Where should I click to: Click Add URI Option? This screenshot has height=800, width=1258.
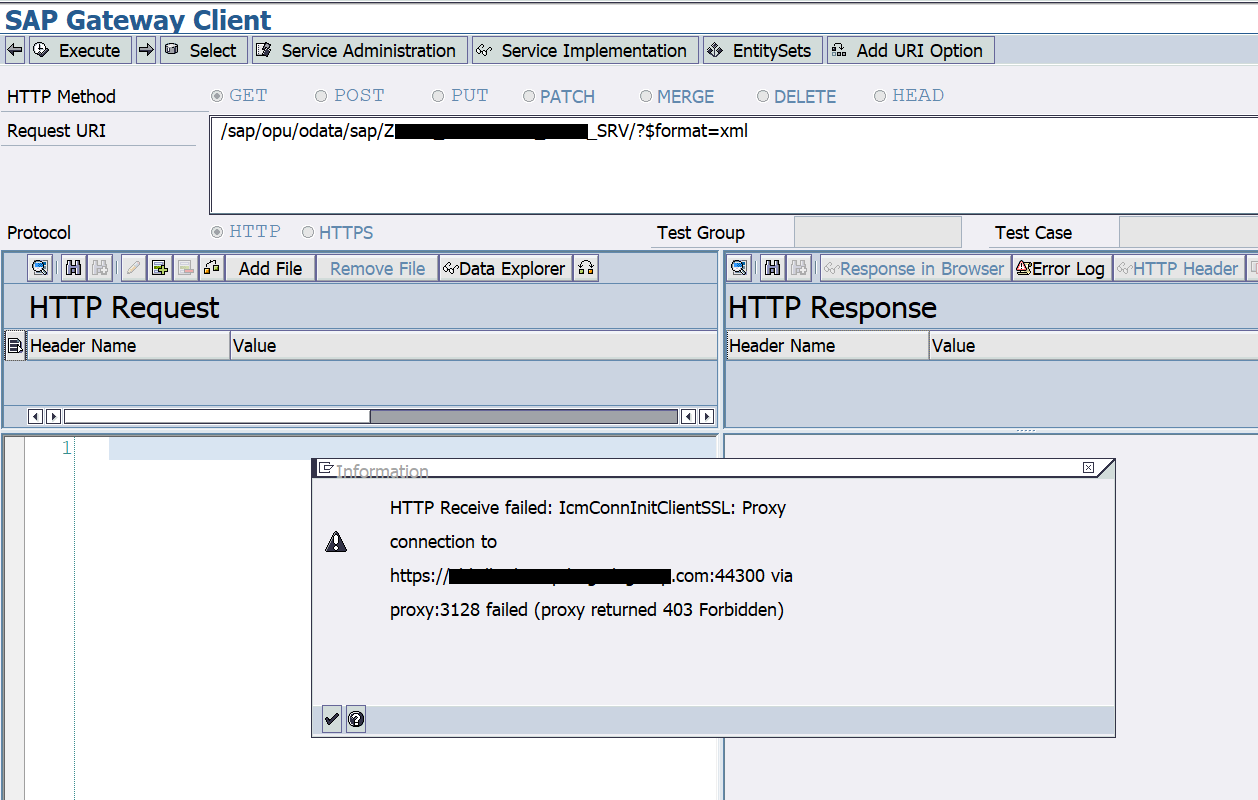point(910,50)
